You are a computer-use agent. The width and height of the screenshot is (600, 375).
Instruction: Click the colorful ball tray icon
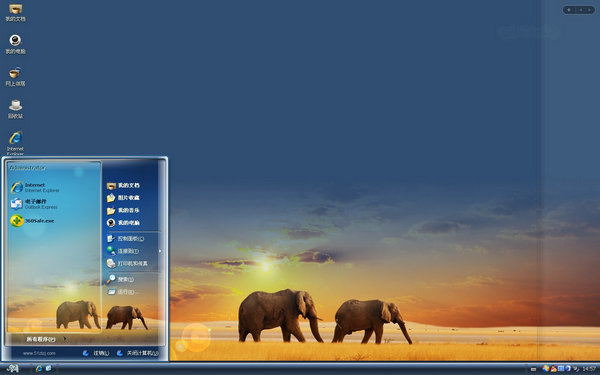tap(546, 368)
